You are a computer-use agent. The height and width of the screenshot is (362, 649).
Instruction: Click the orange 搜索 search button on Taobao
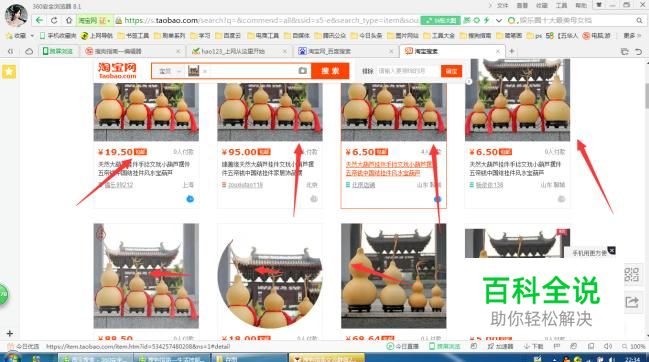click(x=330, y=71)
